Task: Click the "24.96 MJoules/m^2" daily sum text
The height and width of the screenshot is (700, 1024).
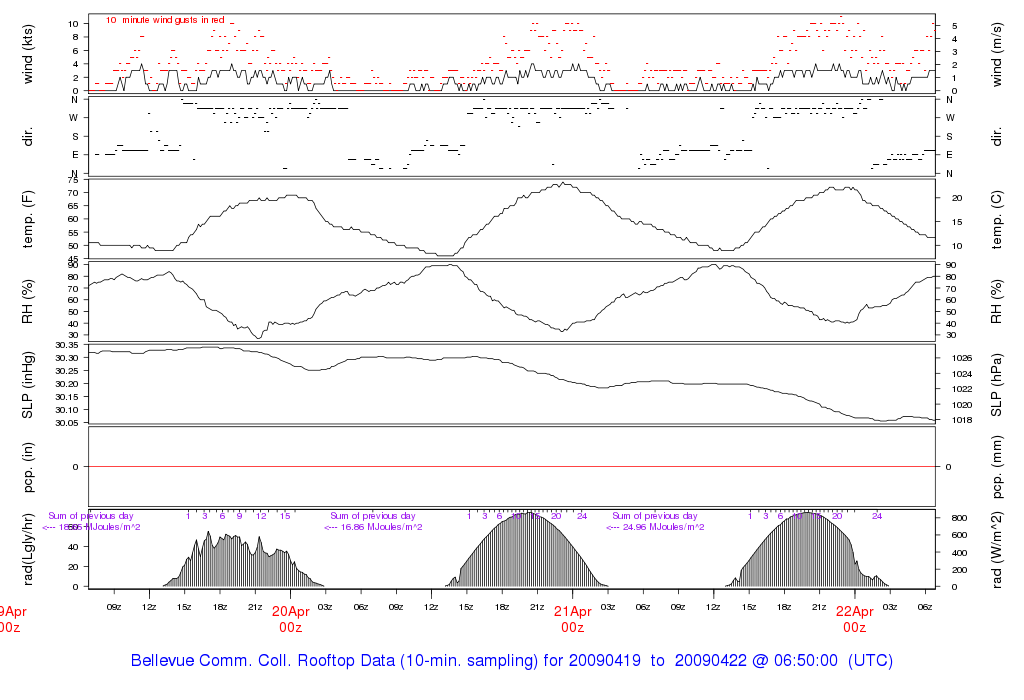Action: click(664, 527)
